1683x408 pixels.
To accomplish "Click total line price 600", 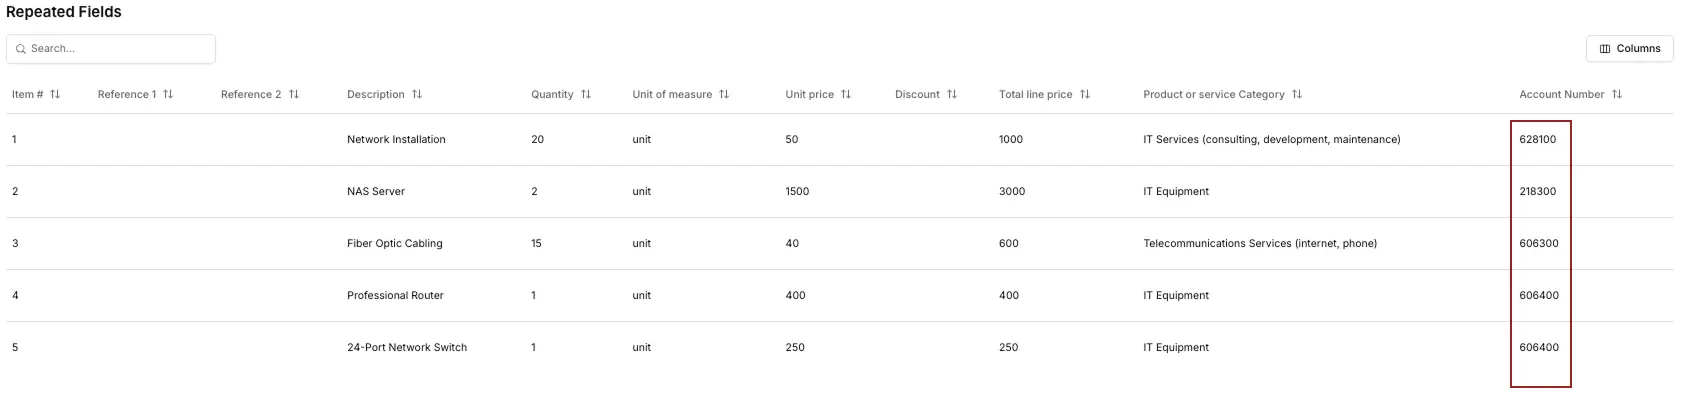I will pyautogui.click(x=1009, y=243).
